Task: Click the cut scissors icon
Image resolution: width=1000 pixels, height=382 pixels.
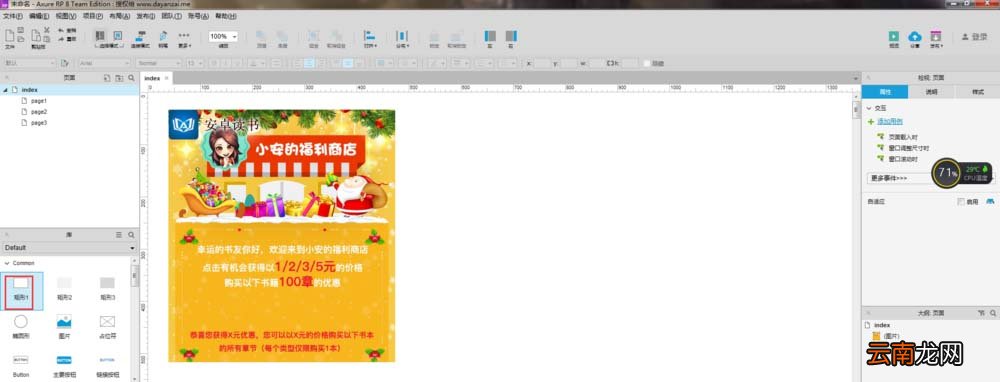Action: click(x=47, y=31)
